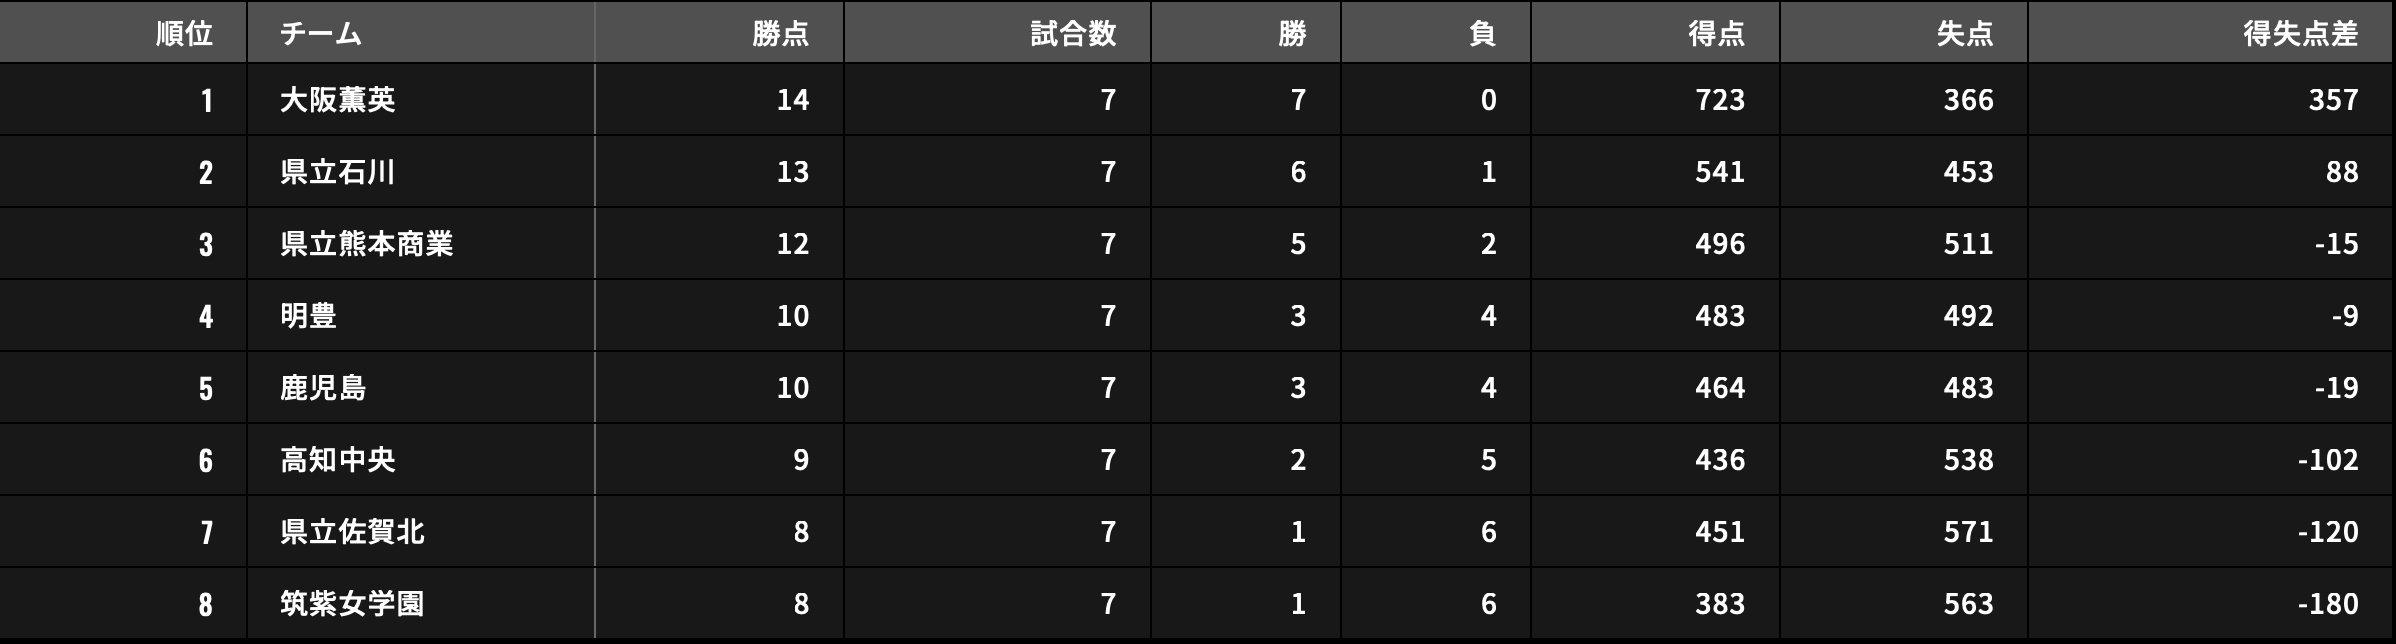Click the 357 point difference cell
The width and height of the screenshot is (2396, 644).
point(2333,100)
